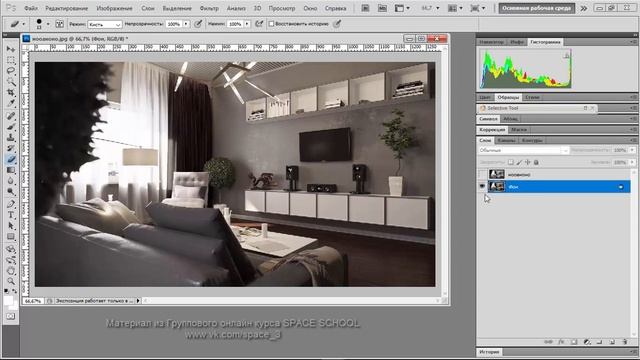640x360 pixels.
Task: Enable airbrush mode
Action: pyautogui.click(x=259, y=24)
